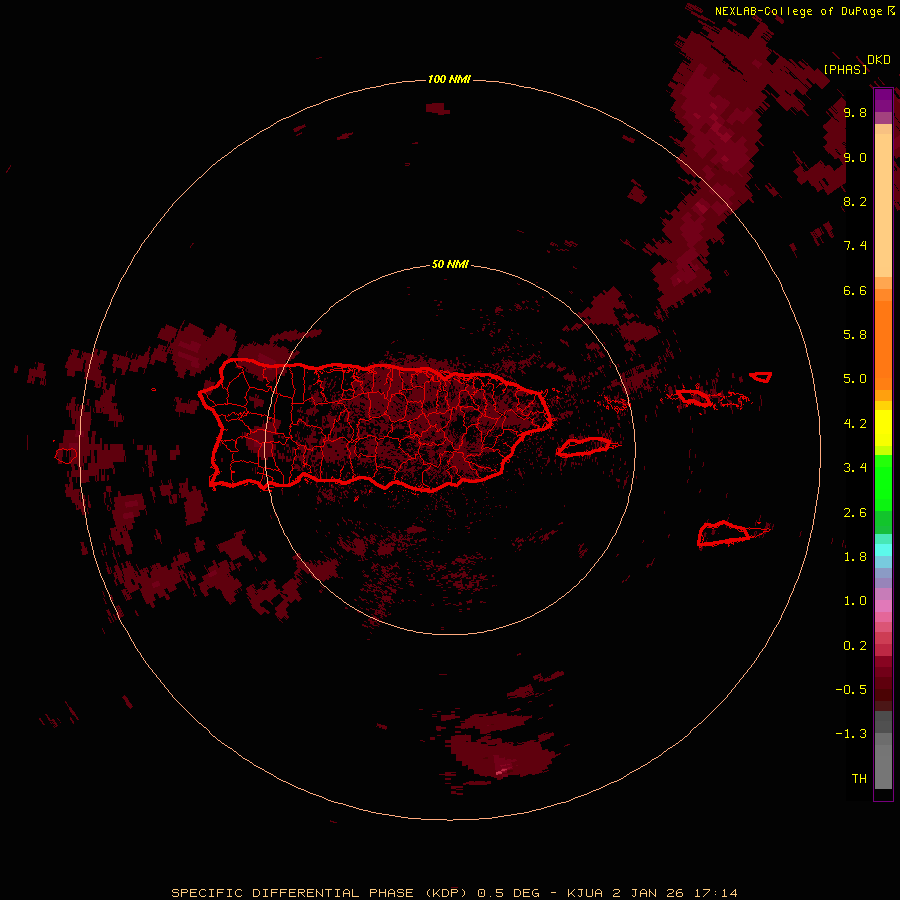The width and height of the screenshot is (900, 900).
Task: Click the Vieques island outline east of Puerto Rico
Action: [584, 447]
